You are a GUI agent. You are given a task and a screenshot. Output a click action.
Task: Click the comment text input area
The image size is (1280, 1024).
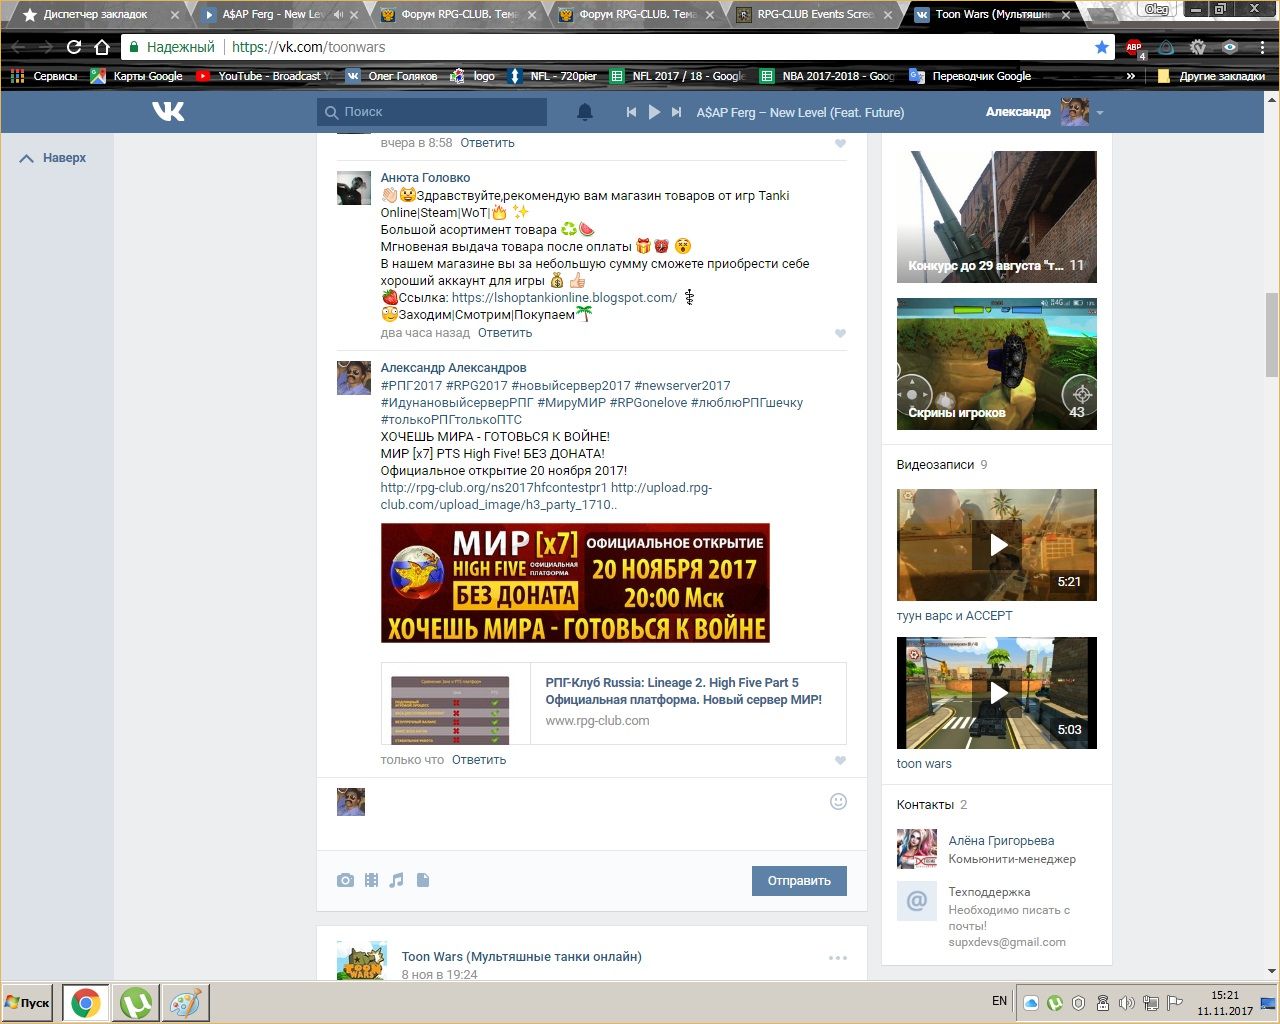click(598, 814)
